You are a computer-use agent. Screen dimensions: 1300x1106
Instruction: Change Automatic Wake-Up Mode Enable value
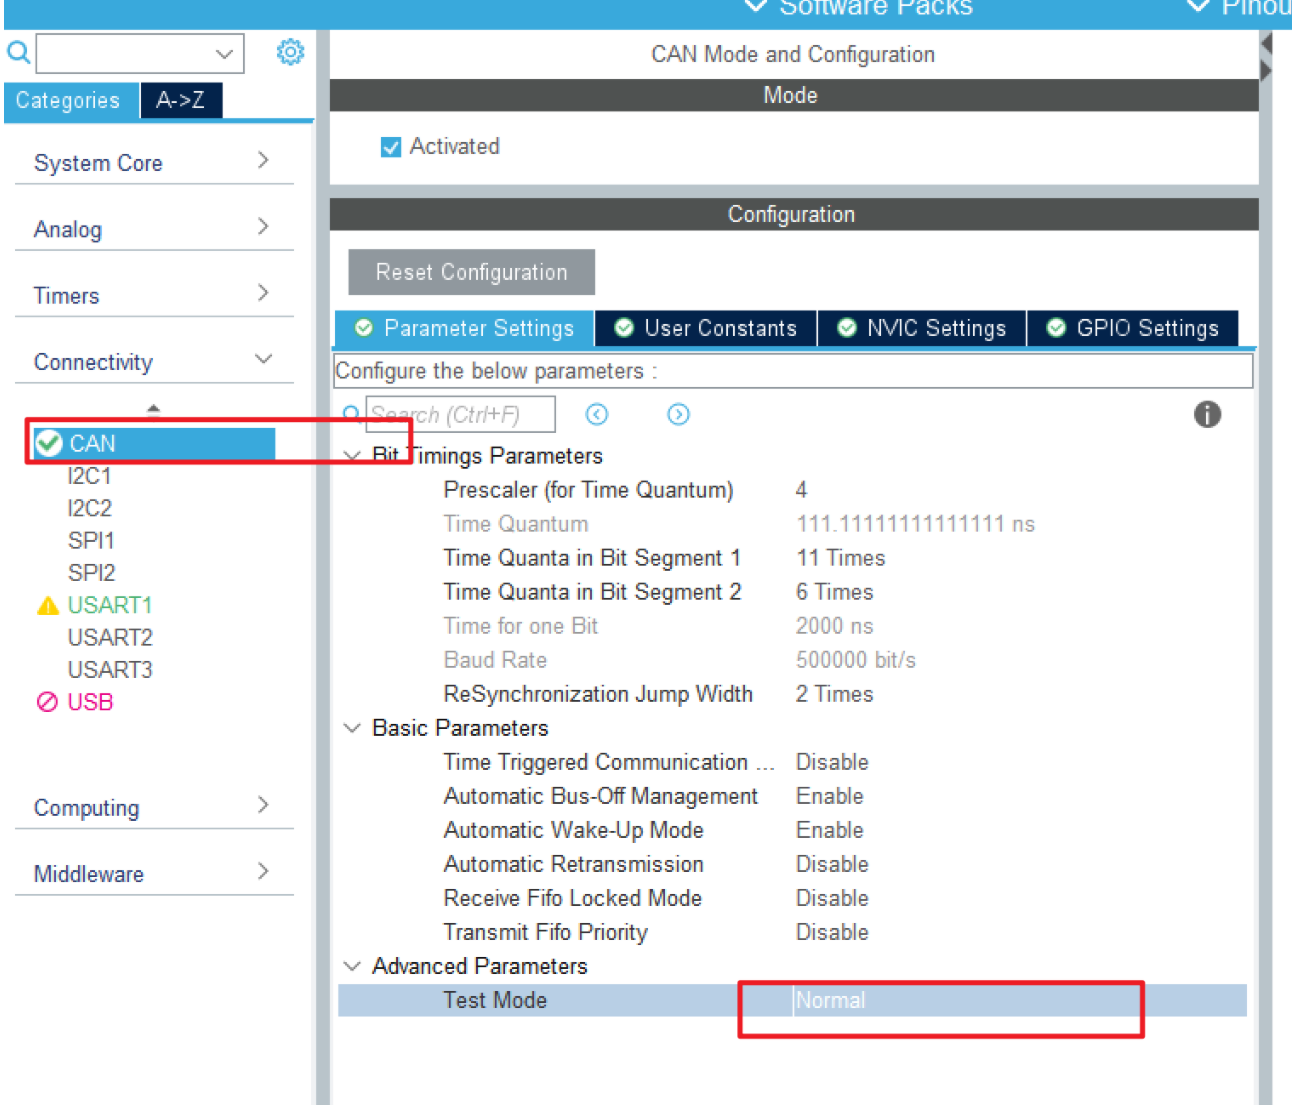[x=830, y=830]
